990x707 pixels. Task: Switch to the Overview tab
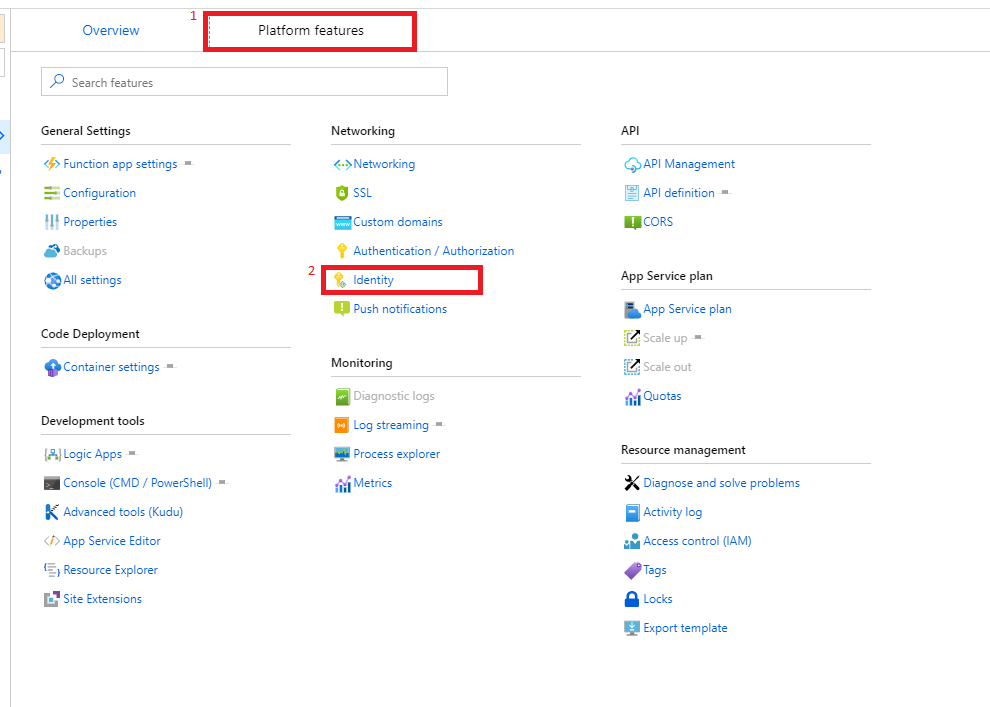[111, 30]
